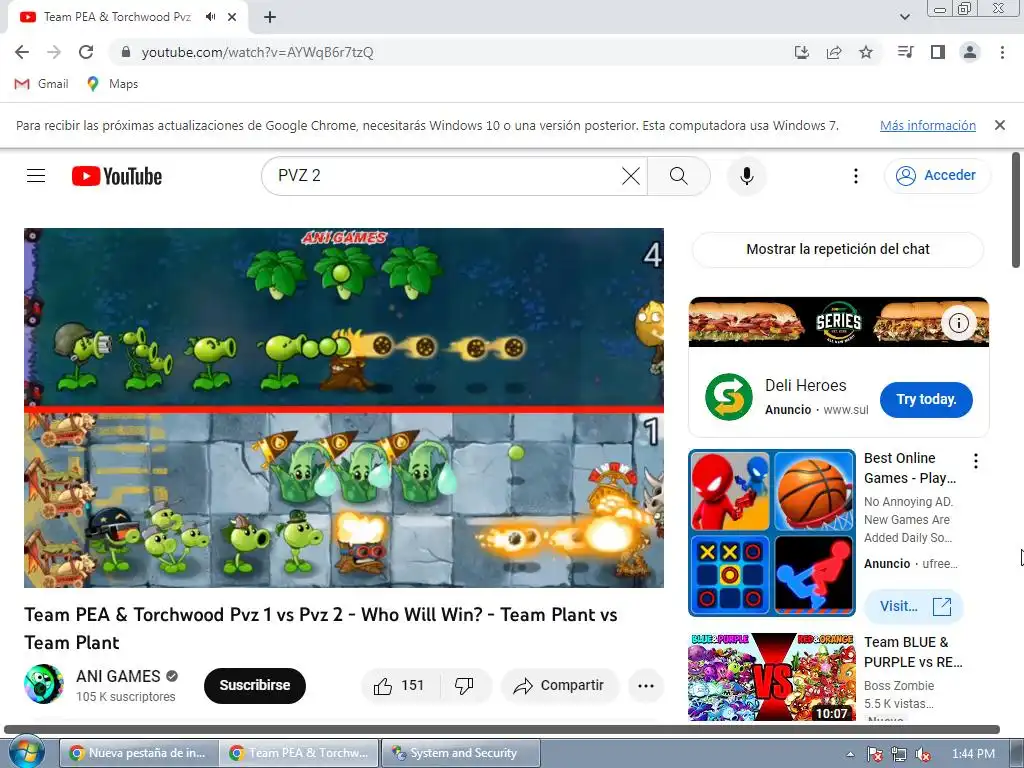Open YouTube settings three-dot menu
Viewport: 1024px width, 768px height.
tap(856, 176)
